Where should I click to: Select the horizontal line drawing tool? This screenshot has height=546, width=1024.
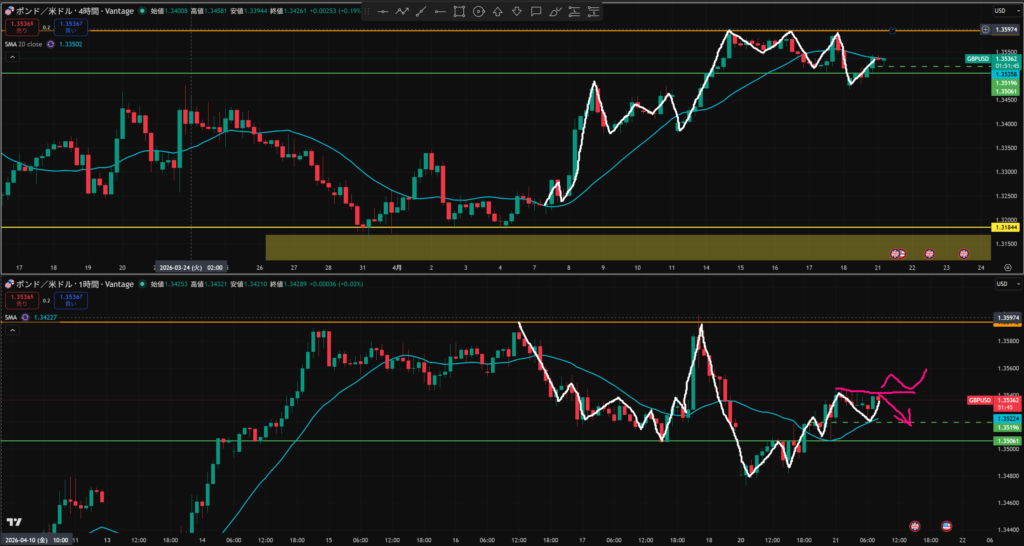click(x=382, y=12)
